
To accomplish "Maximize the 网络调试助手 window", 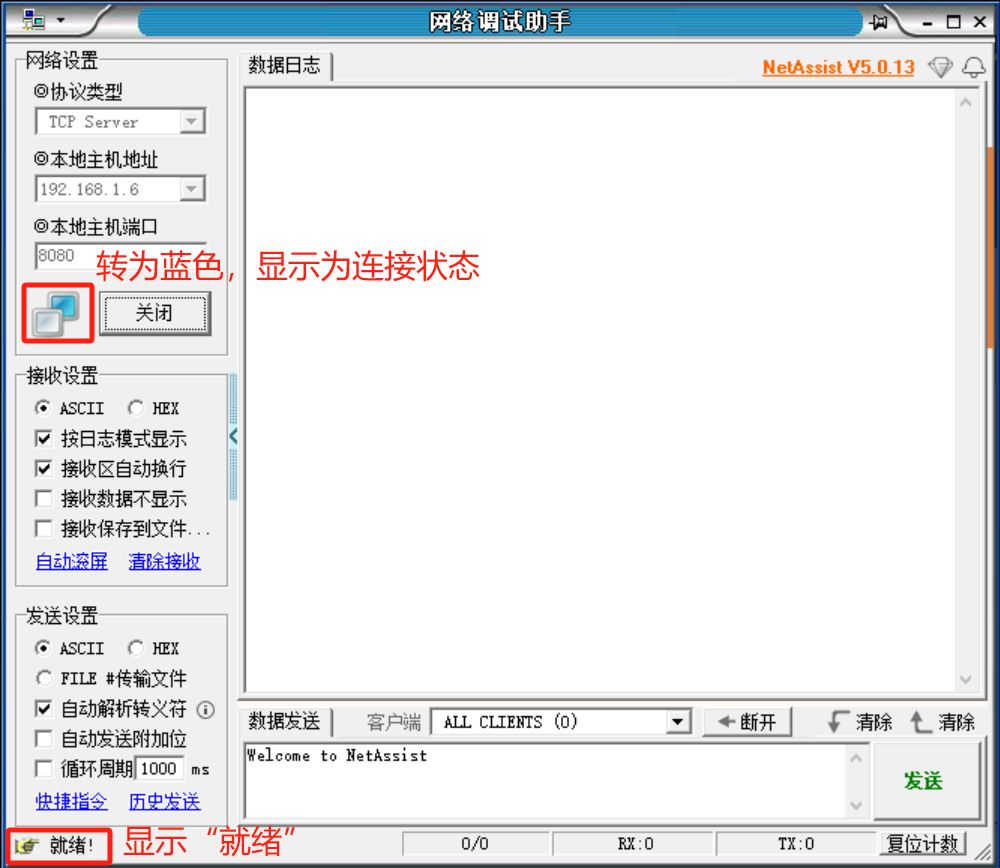I will tap(953, 22).
